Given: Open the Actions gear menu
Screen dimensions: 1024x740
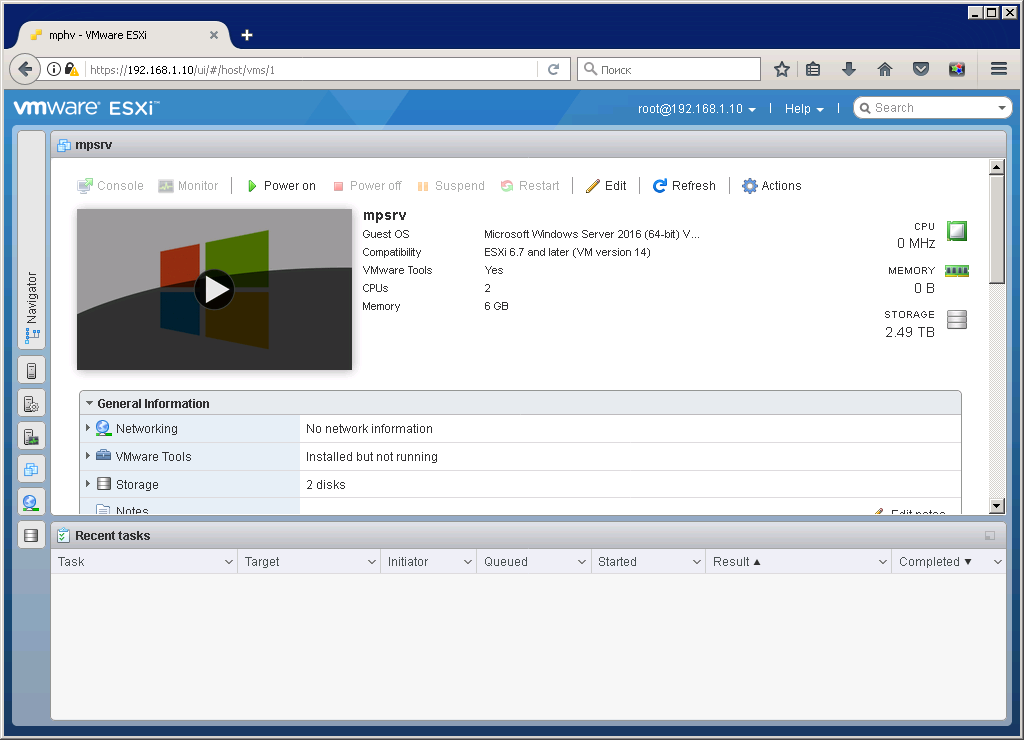Looking at the screenshot, I should pos(771,186).
